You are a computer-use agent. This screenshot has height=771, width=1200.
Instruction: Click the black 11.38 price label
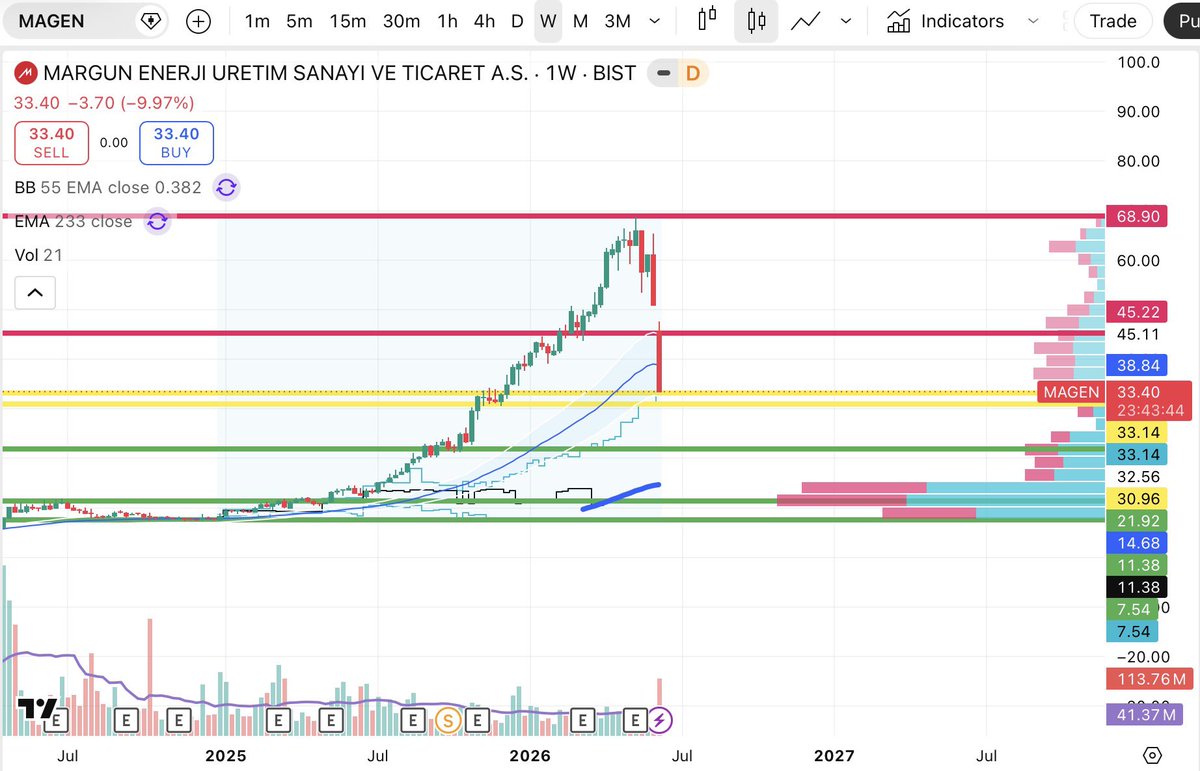(x=1136, y=586)
